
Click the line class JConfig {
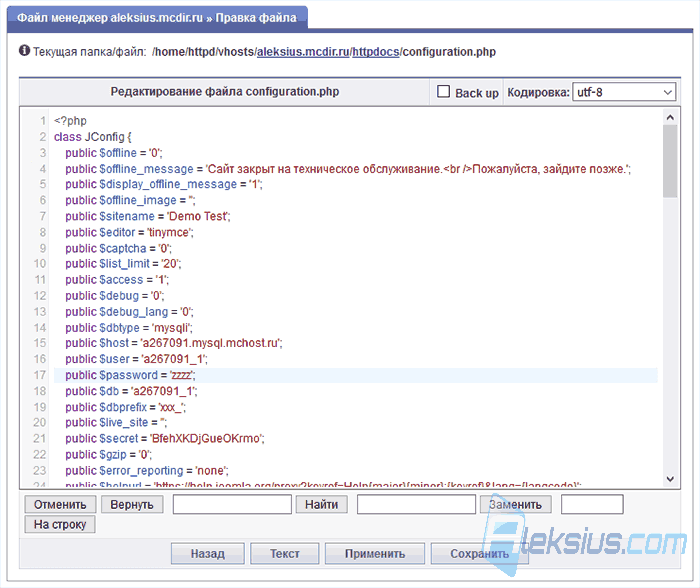pos(93,137)
